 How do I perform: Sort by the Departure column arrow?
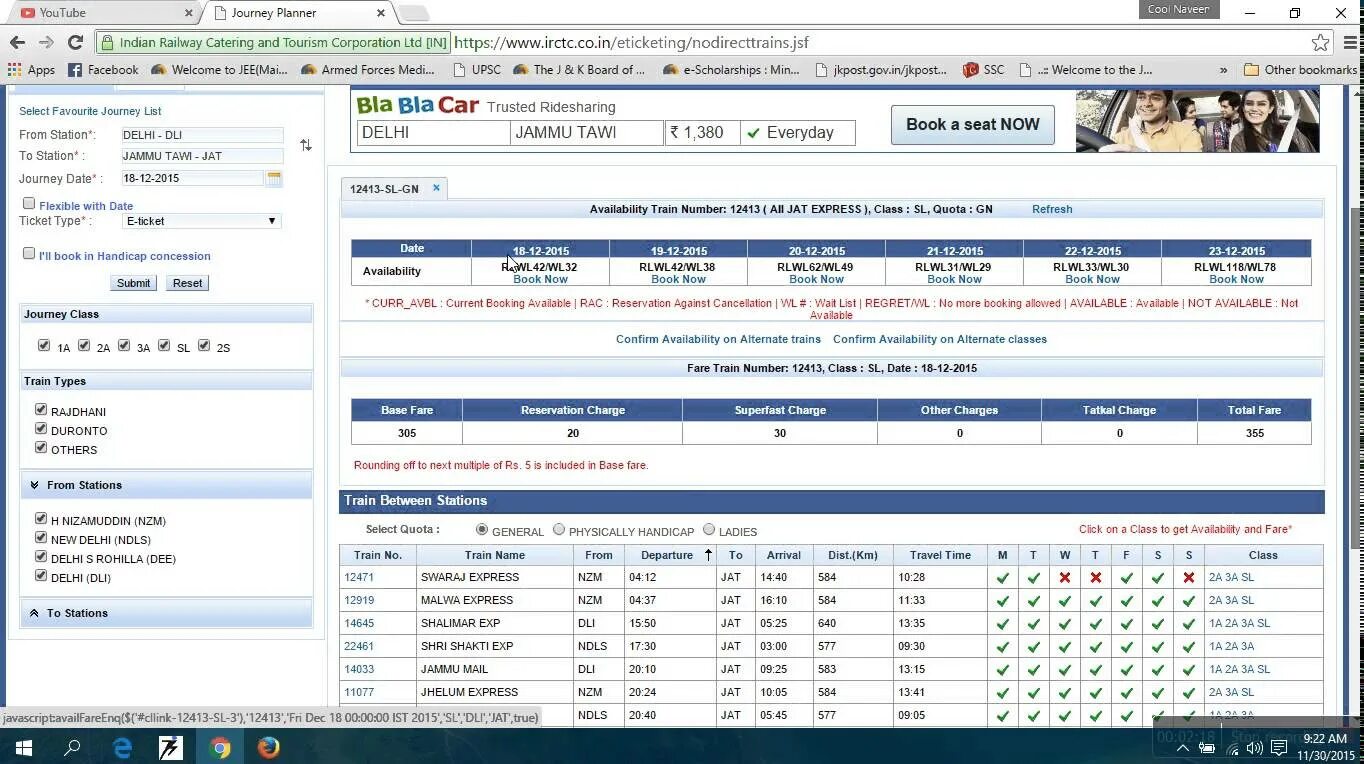click(708, 554)
